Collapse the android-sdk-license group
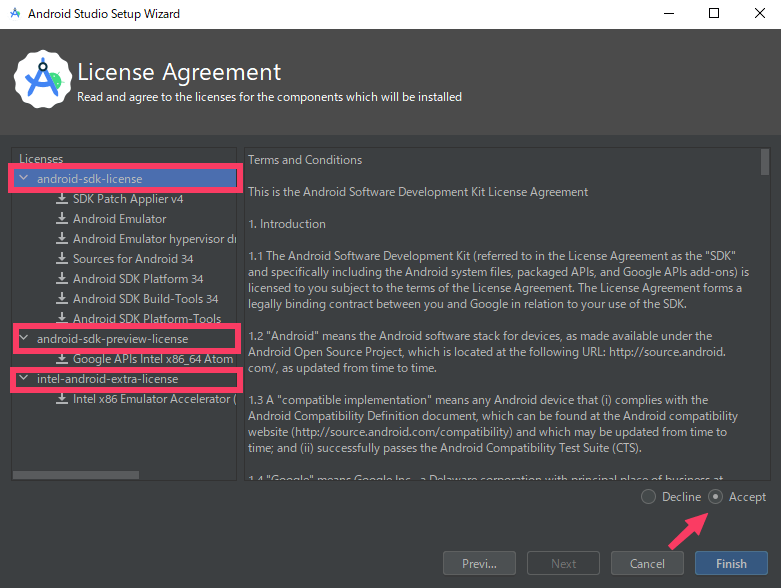 click(23, 178)
